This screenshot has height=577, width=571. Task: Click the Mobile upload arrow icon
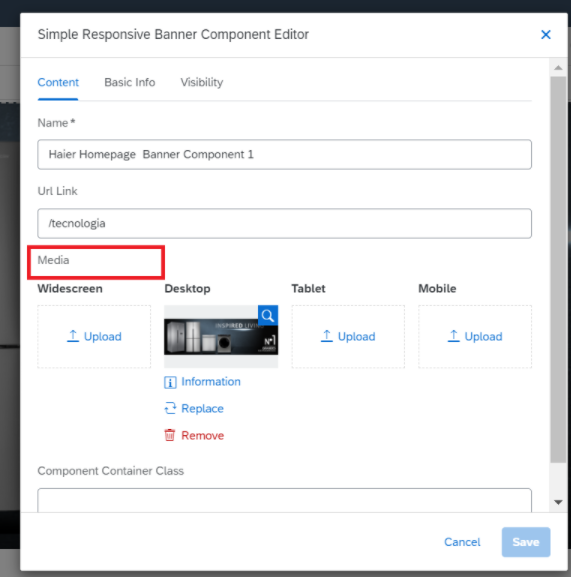coord(454,336)
